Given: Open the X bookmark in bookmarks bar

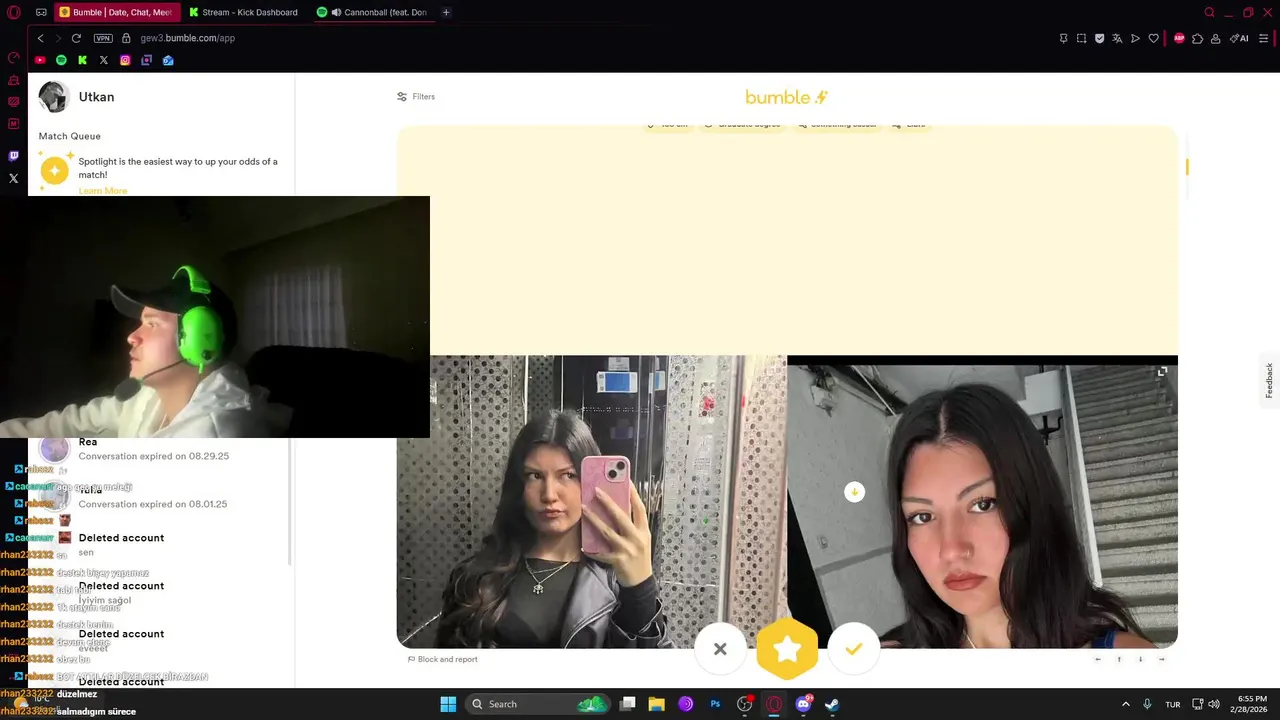Looking at the screenshot, I should click(103, 60).
